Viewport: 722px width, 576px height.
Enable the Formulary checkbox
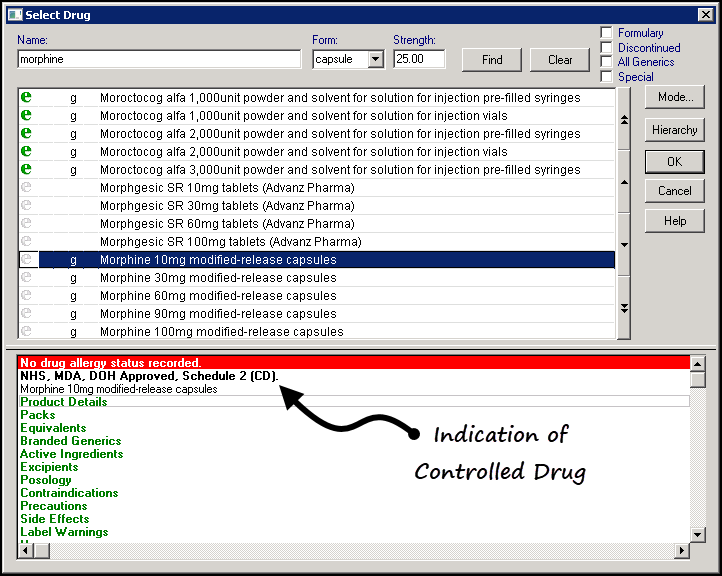607,33
